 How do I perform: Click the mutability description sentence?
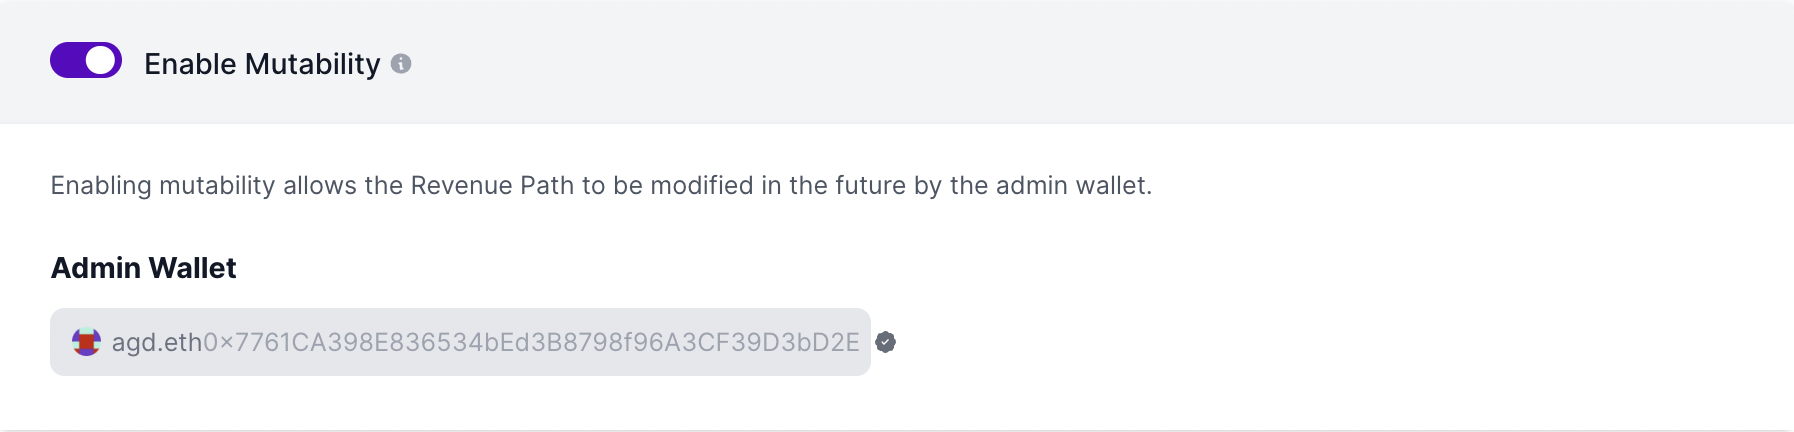[x=600, y=186]
